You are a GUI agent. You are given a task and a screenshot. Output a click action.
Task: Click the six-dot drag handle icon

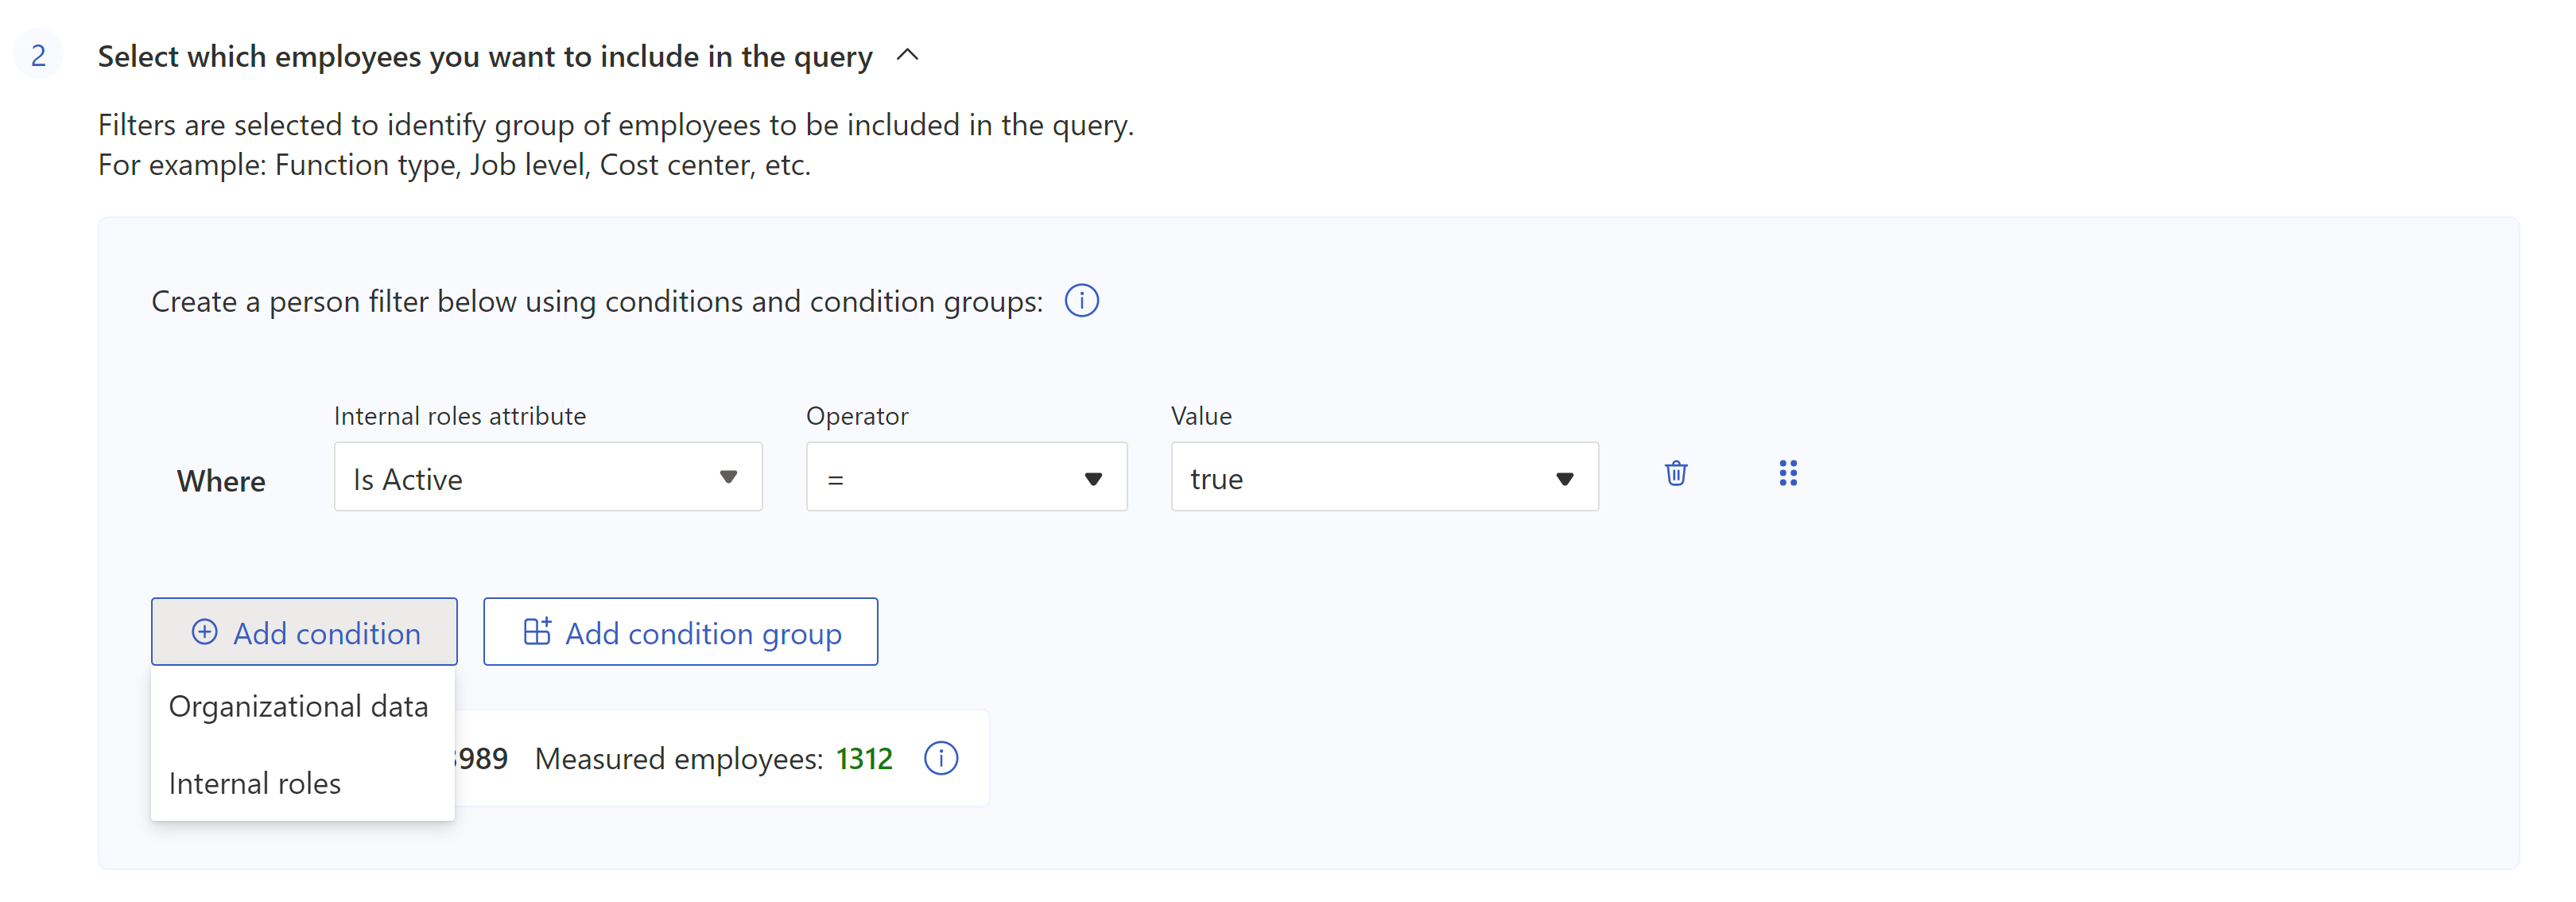tap(1788, 474)
